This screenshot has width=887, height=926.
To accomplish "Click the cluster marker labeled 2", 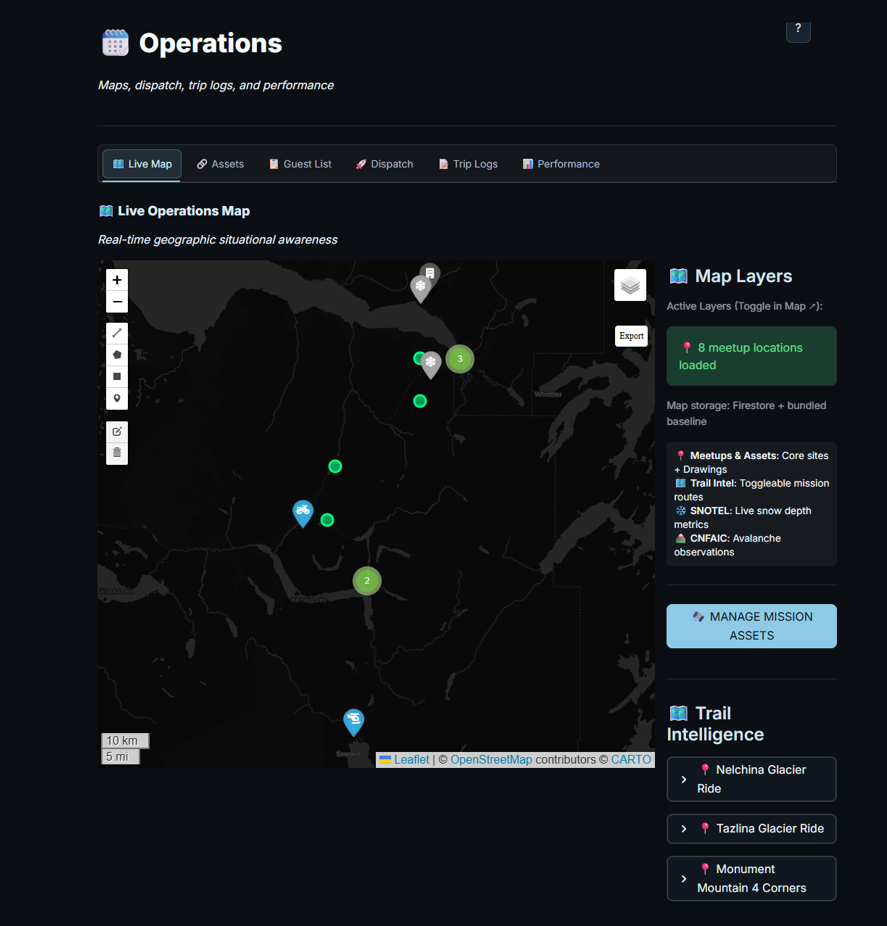I will point(367,581).
